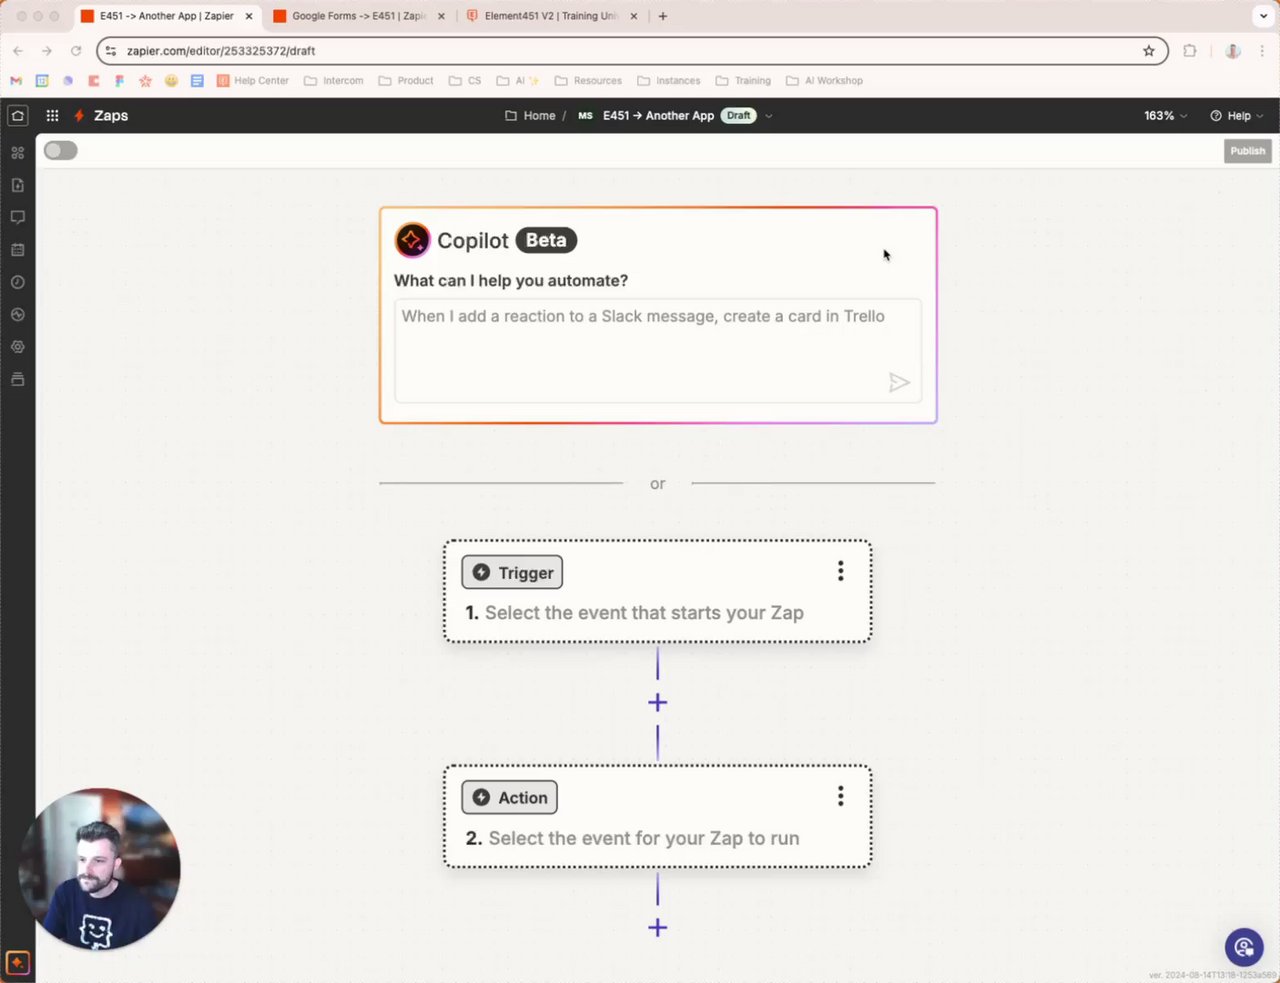Open the advanced settings gear icon
This screenshot has height=983, width=1280.
coord(17,347)
